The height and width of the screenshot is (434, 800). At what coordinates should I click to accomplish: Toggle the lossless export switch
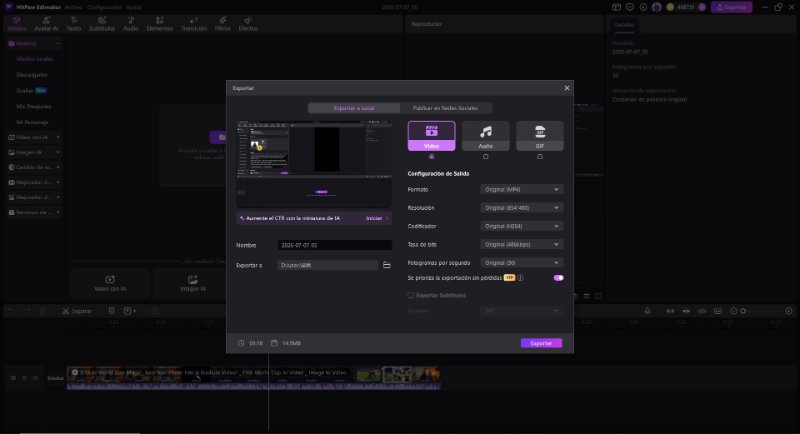point(558,278)
